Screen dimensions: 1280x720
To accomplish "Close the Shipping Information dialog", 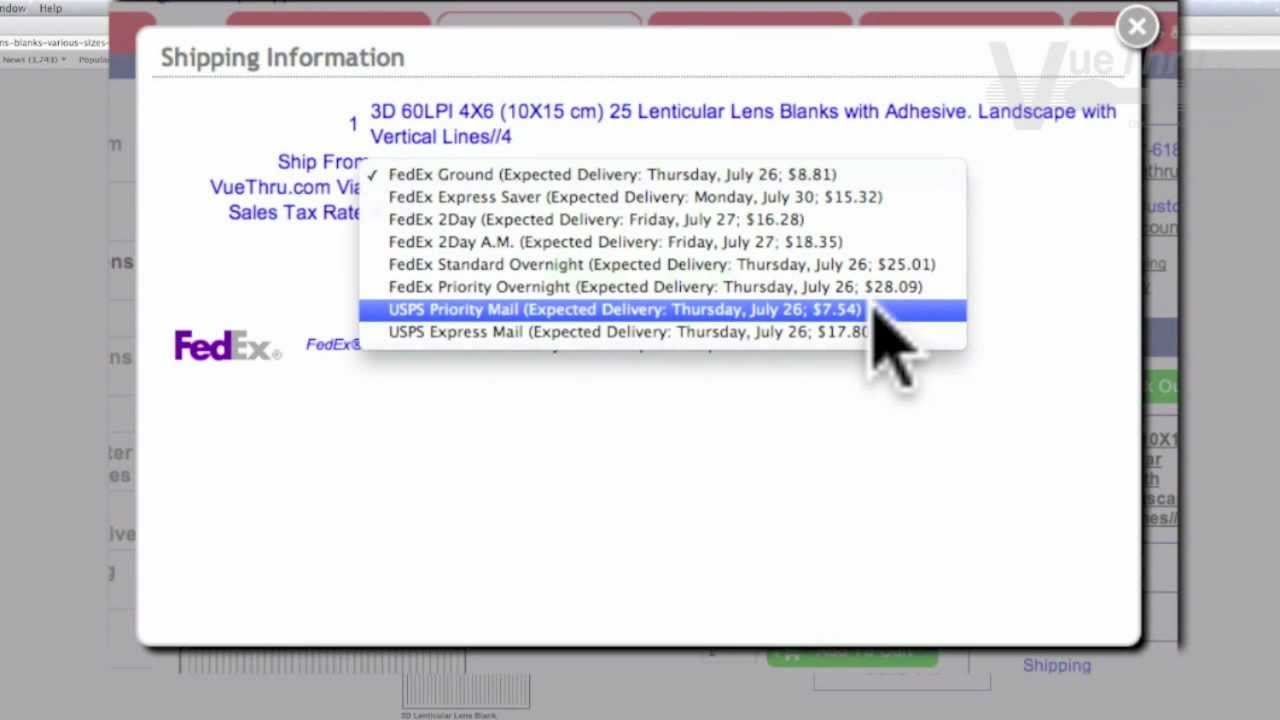I will pos(1137,27).
